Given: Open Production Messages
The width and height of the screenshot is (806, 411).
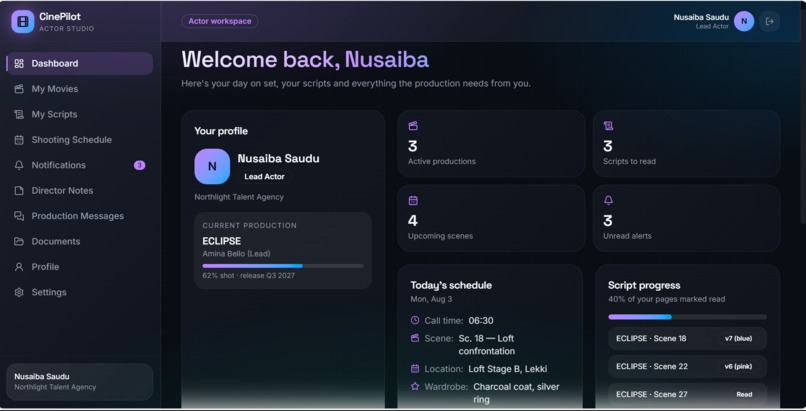Looking at the screenshot, I should pyautogui.click(x=79, y=216).
